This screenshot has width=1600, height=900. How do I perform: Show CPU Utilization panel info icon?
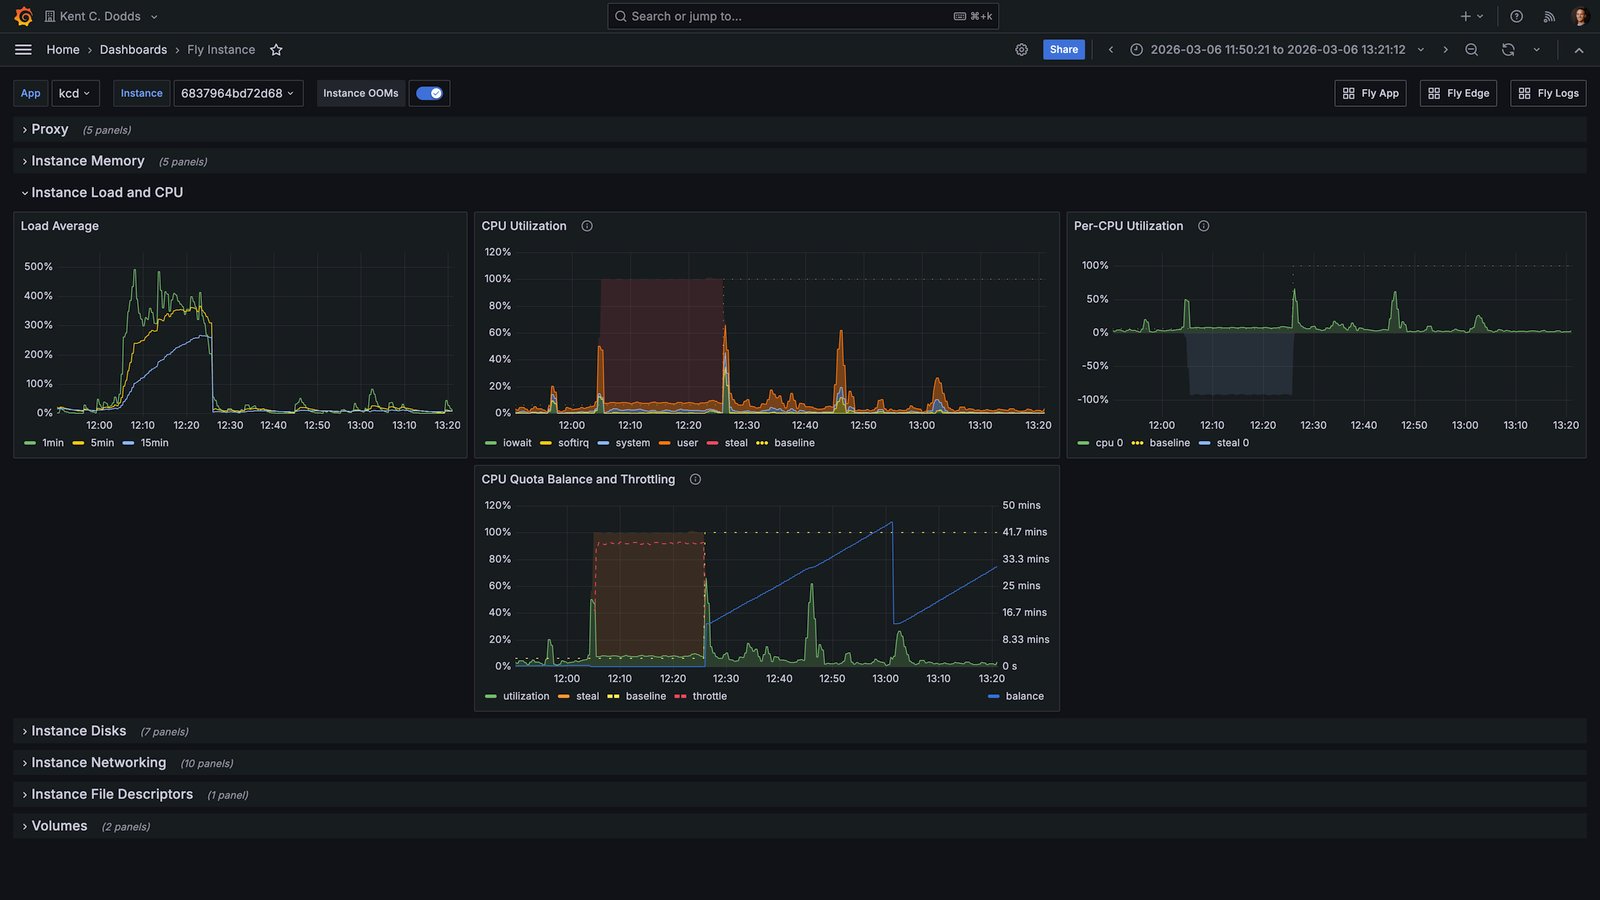click(587, 226)
